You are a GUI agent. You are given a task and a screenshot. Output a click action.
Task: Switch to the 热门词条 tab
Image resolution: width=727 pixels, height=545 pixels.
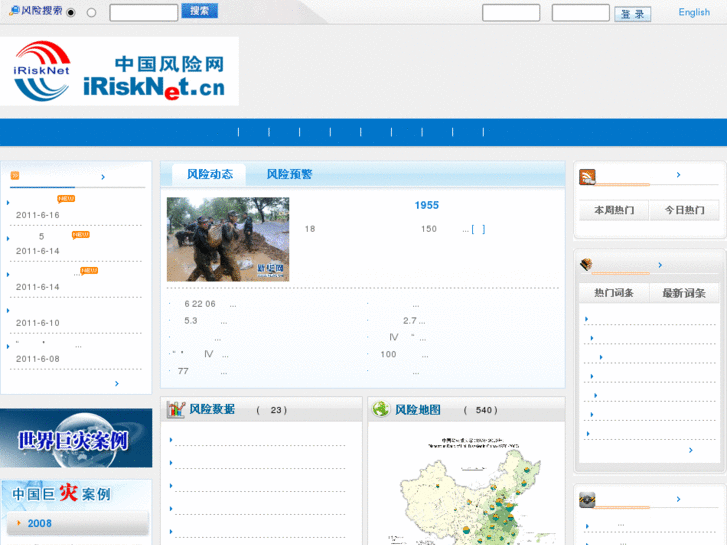click(614, 293)
